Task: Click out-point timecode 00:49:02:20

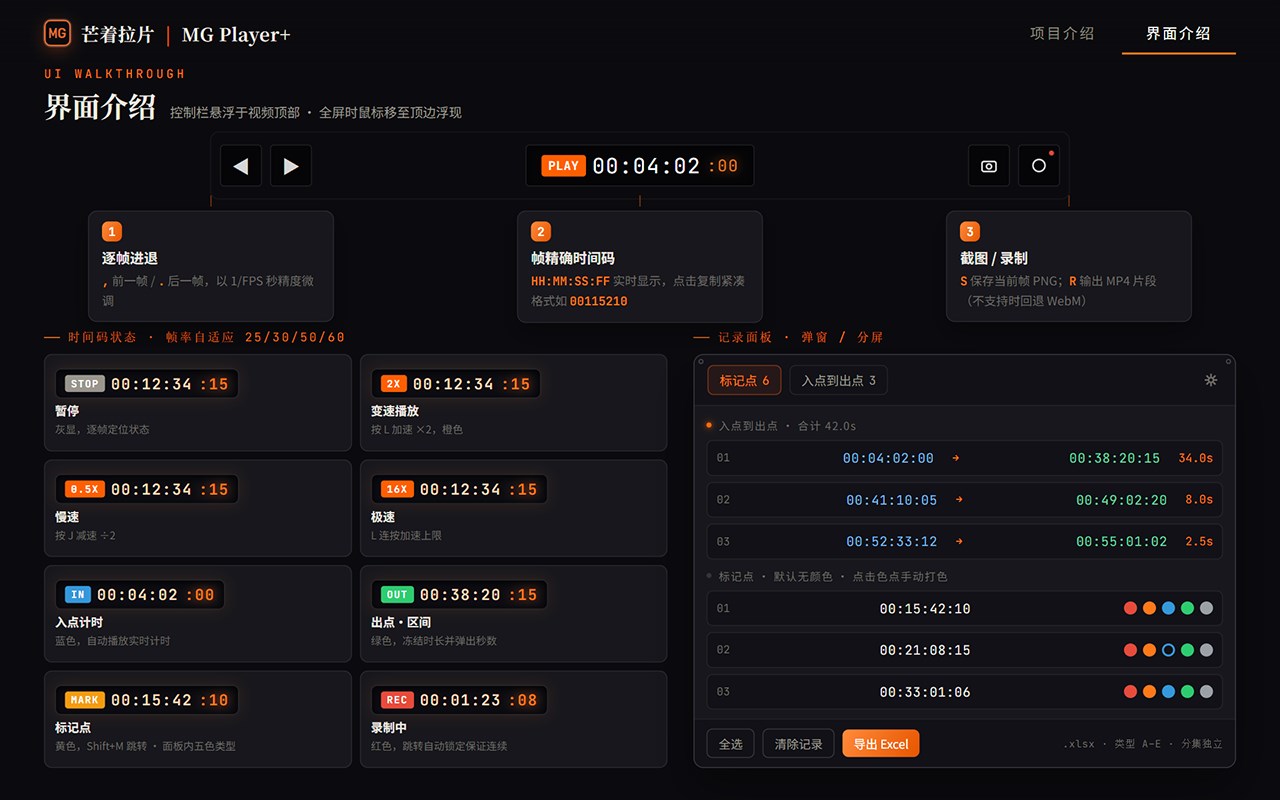Action: (x=1121, y=500)
